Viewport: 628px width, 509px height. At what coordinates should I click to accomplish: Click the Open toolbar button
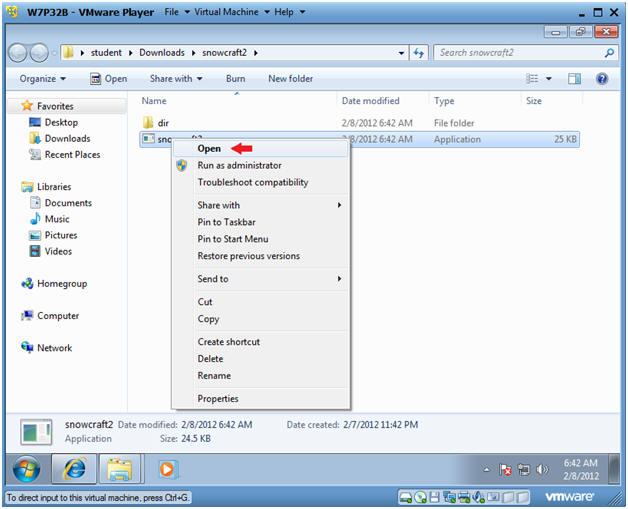coord(109,78)
